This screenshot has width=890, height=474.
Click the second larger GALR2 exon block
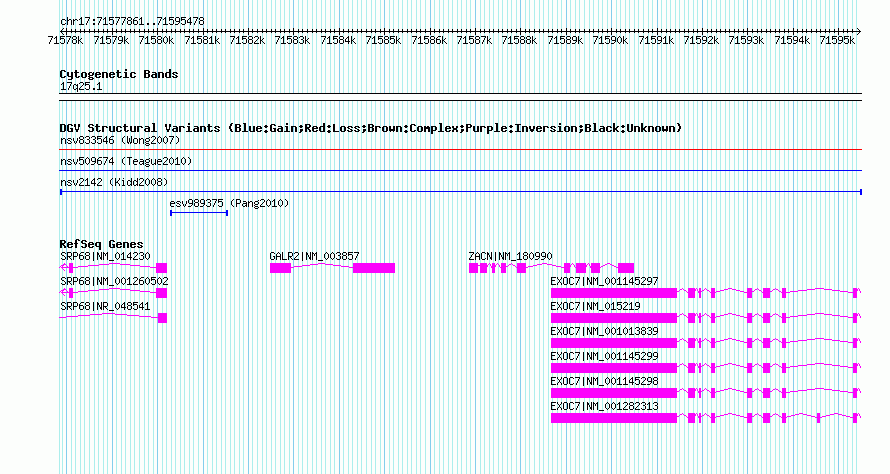pos(373,268)
